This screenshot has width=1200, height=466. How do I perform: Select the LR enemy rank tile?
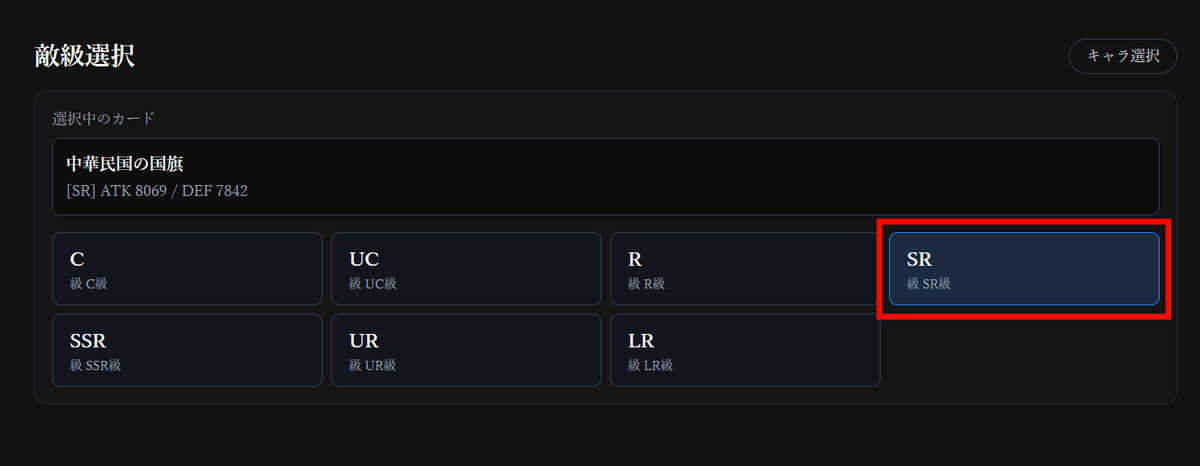tap(745, 350)
